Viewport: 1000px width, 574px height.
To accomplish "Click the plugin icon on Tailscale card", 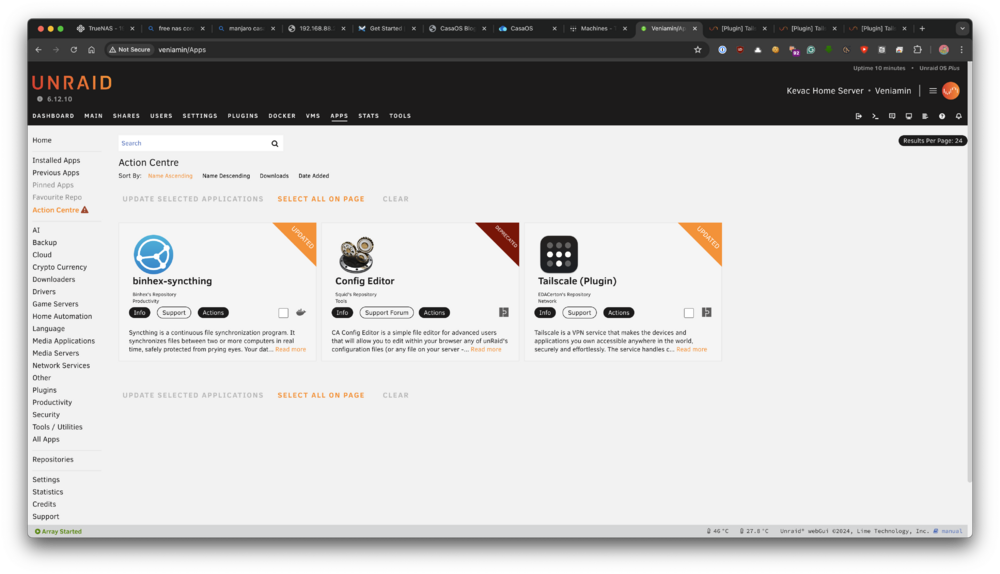I will [x=707, y=313].
